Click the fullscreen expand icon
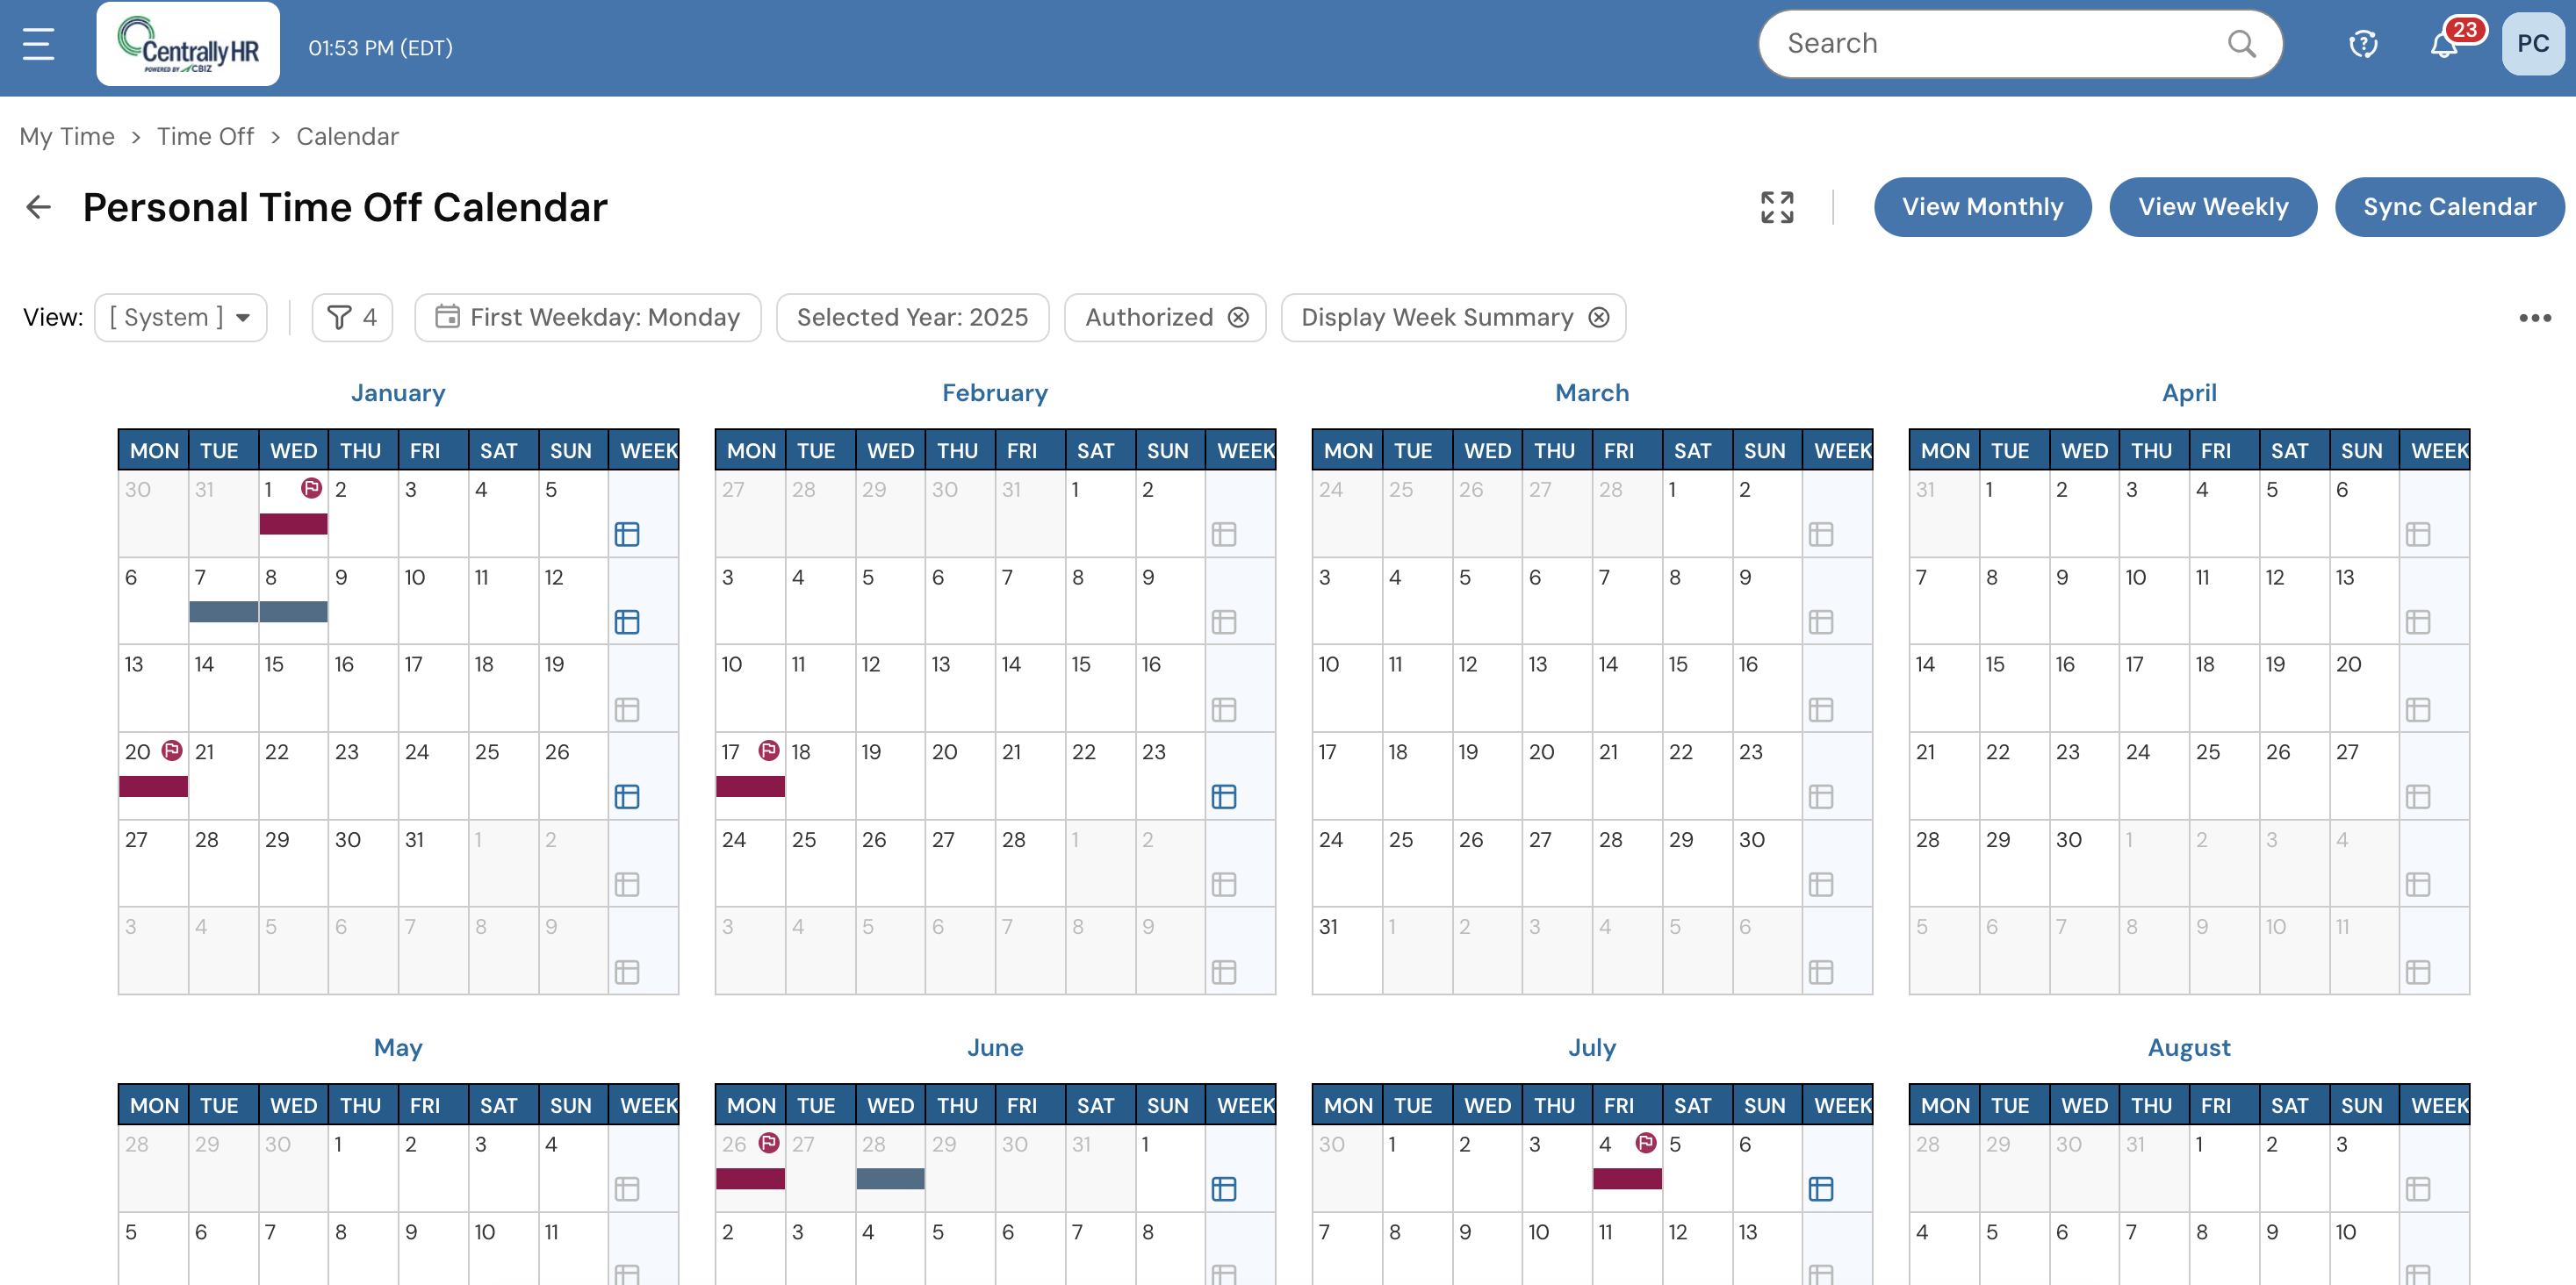 click(1777, 207)
